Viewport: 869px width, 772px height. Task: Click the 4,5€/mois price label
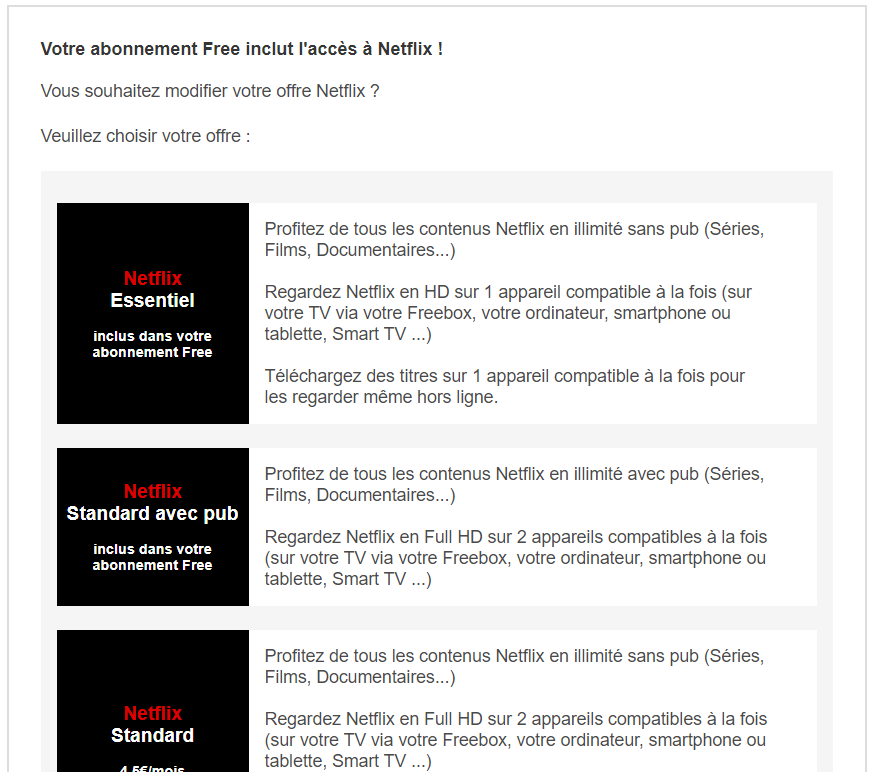(x=152, y=768)
